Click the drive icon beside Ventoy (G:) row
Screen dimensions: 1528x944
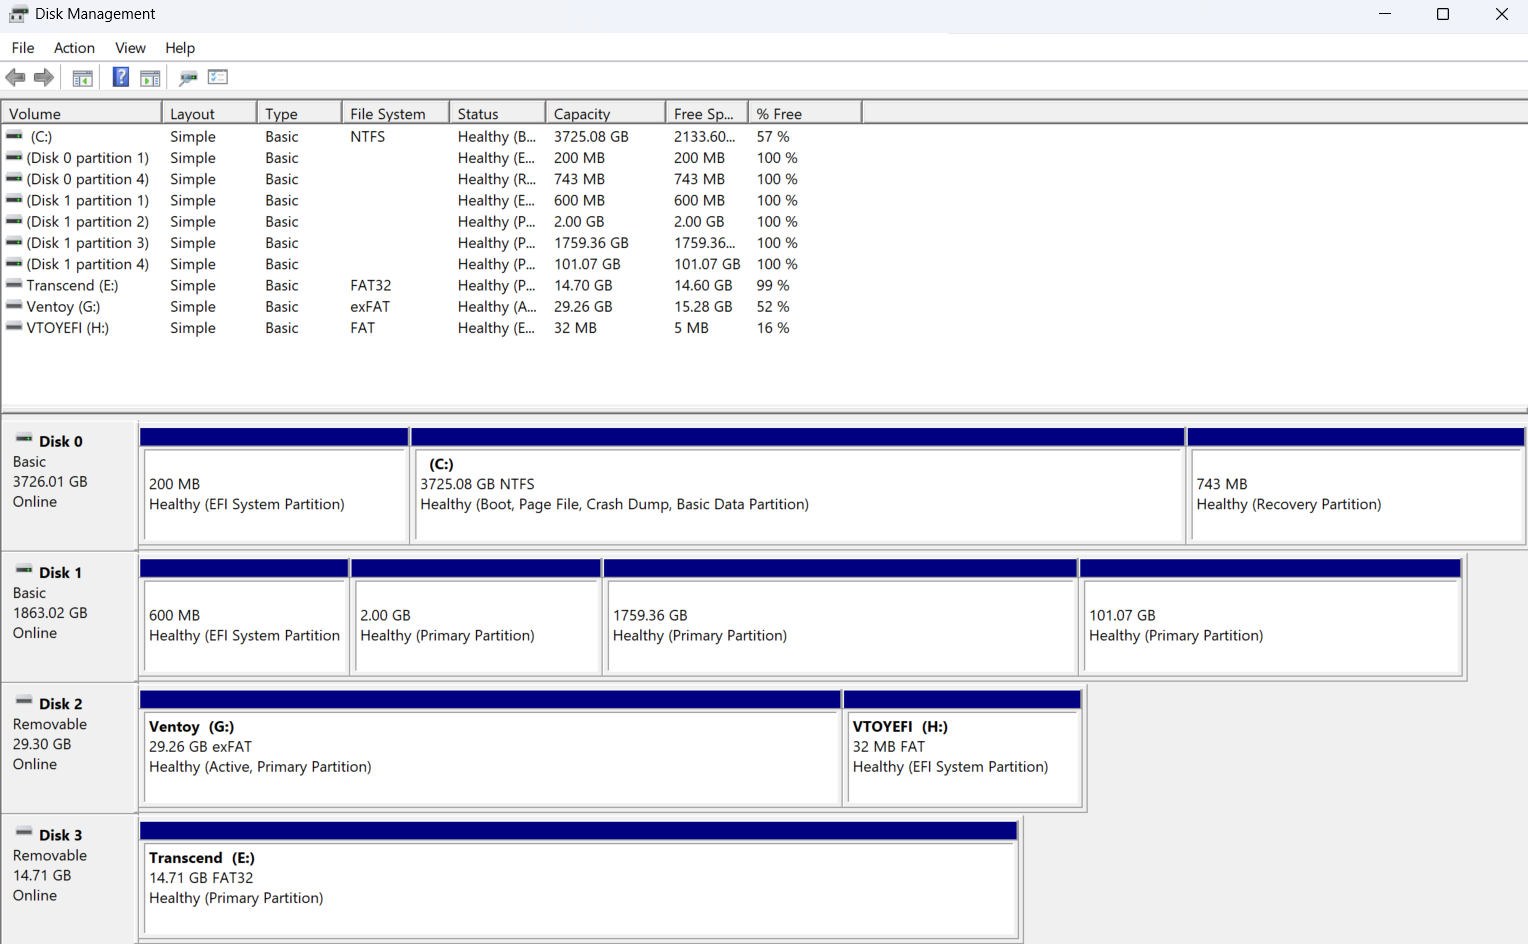point(14,306)
